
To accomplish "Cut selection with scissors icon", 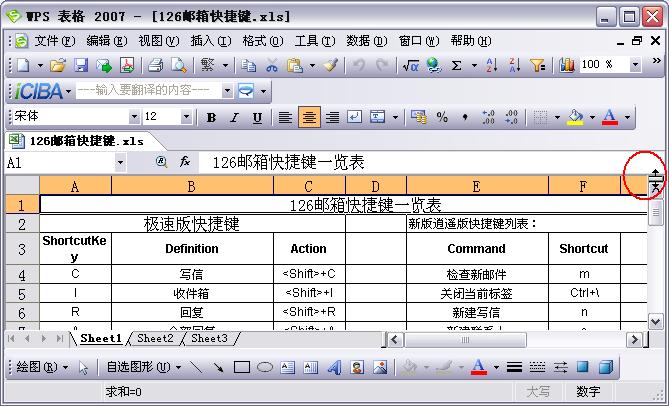I will point(272,65).
